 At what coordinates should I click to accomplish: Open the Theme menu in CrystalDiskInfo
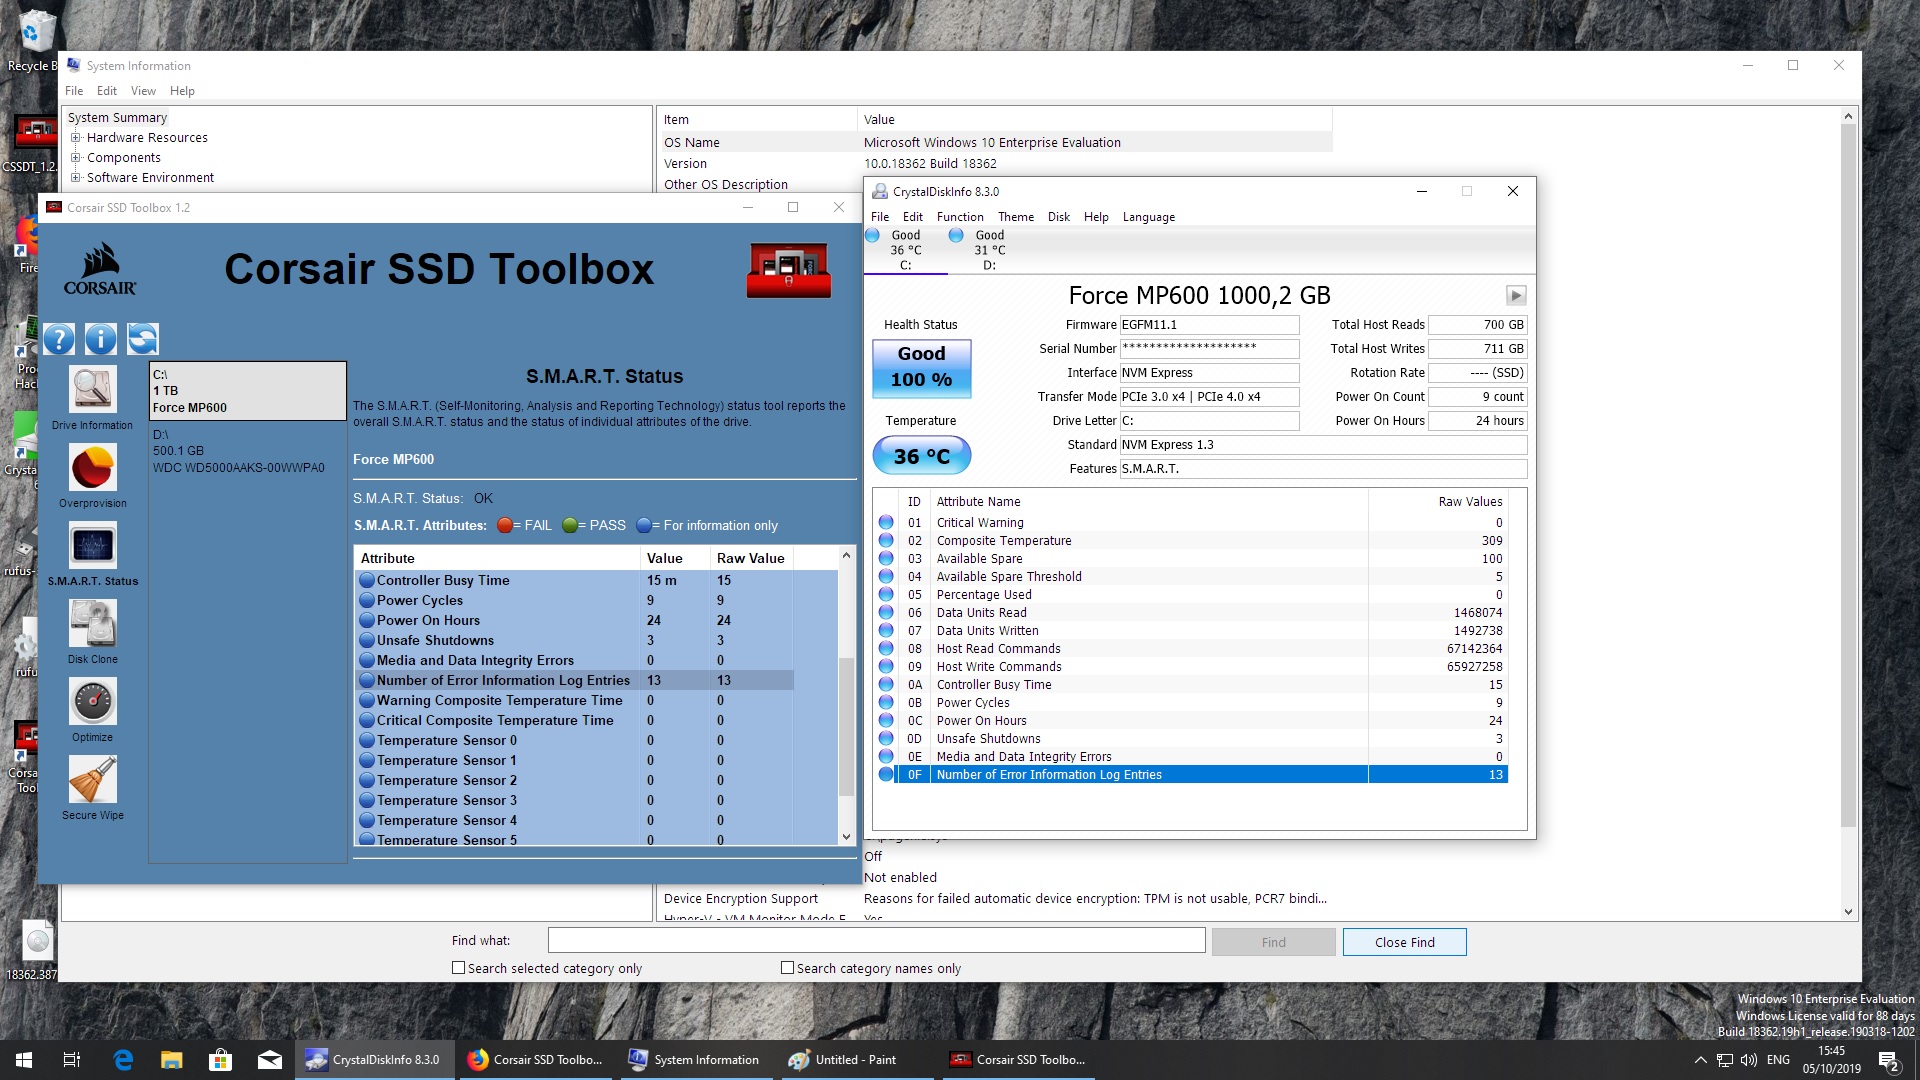(1015, 217)
